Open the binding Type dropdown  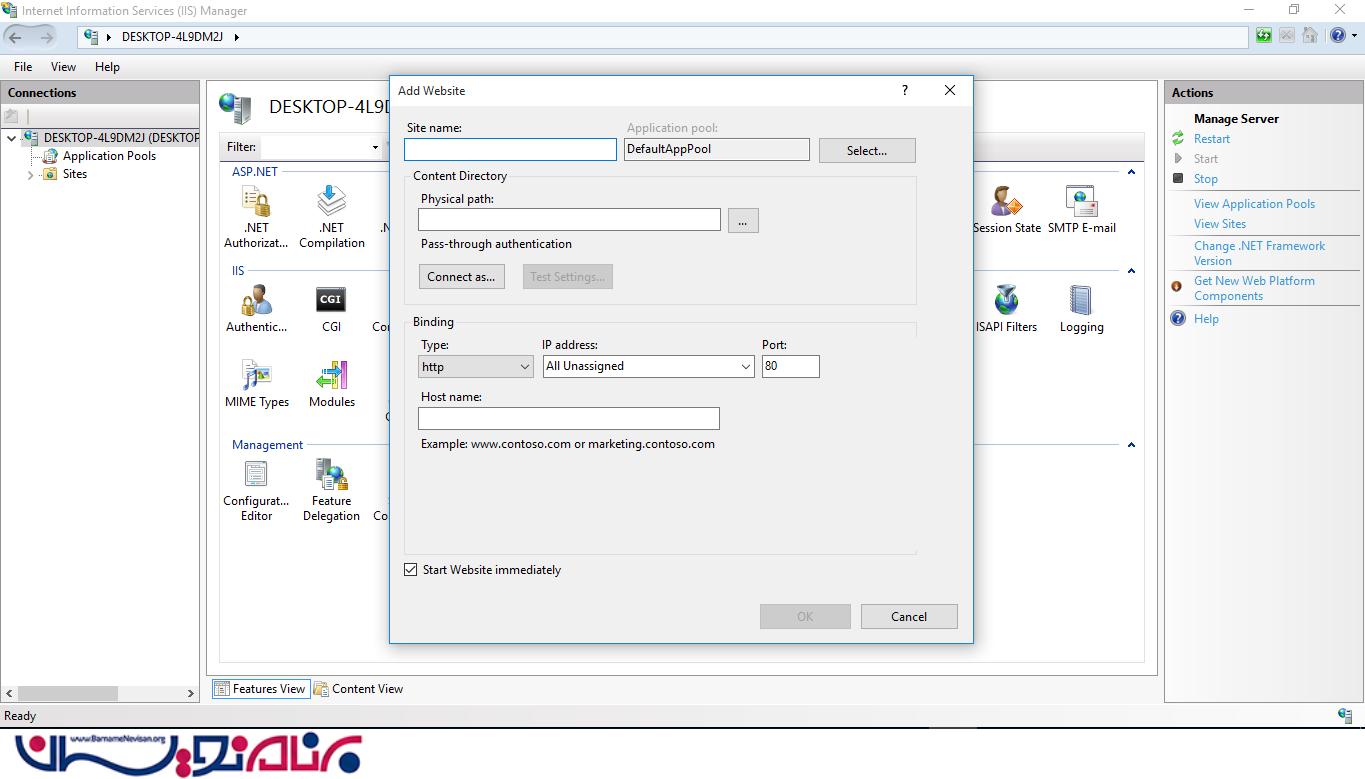[476, 367]
